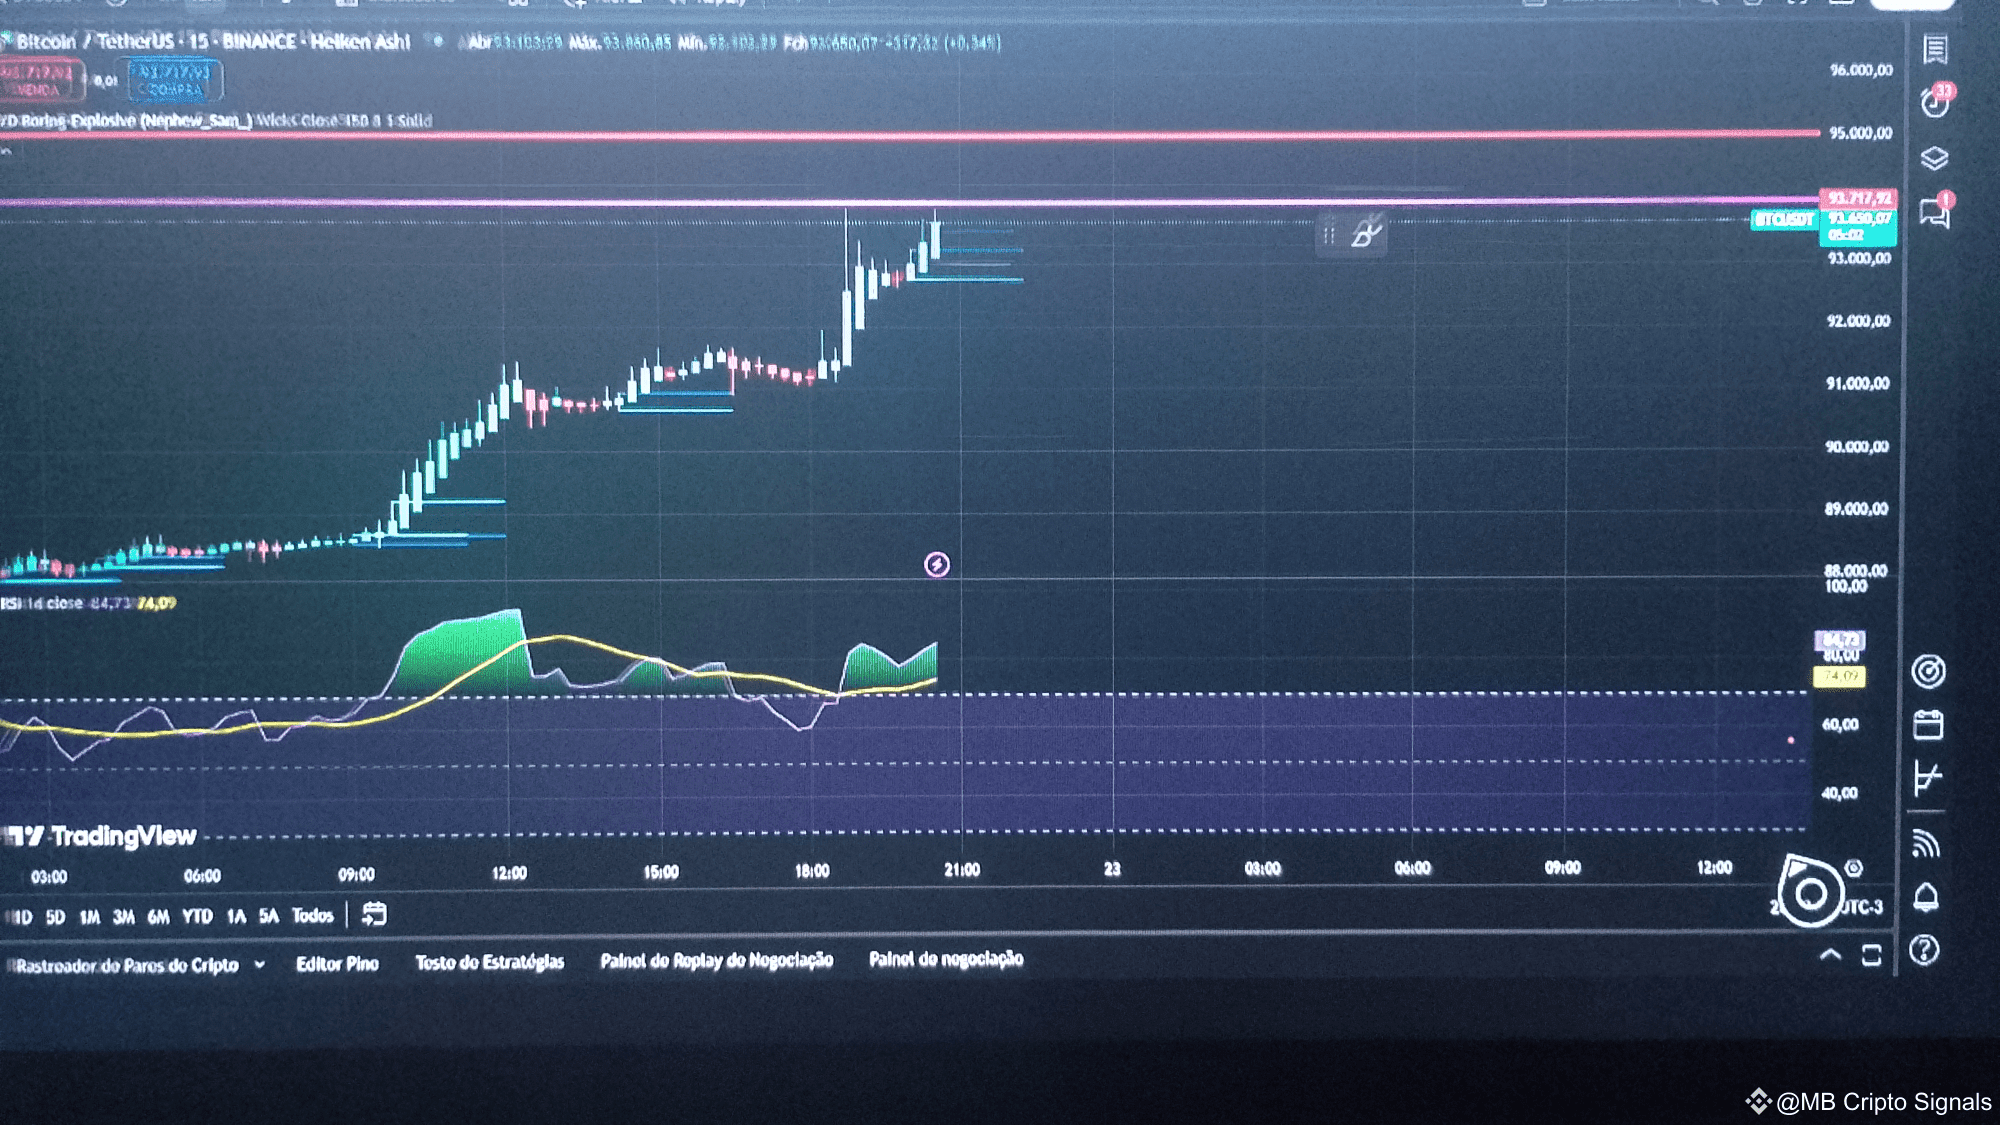Select the Ideas target icon in right sidebar

(1931, 672)
